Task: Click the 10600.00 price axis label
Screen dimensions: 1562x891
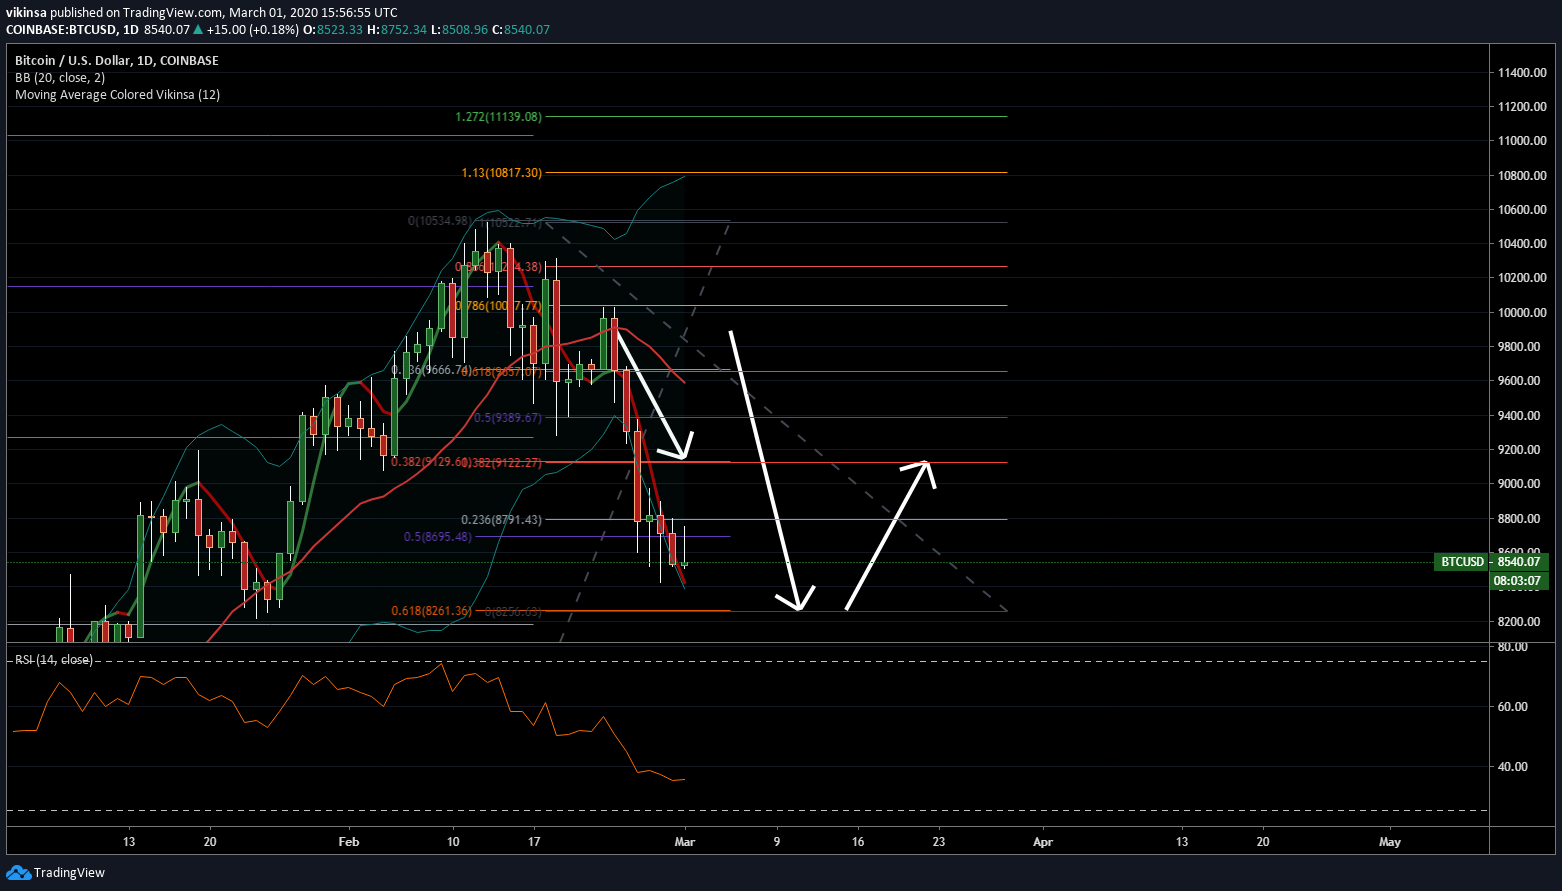Action: 1522,210
